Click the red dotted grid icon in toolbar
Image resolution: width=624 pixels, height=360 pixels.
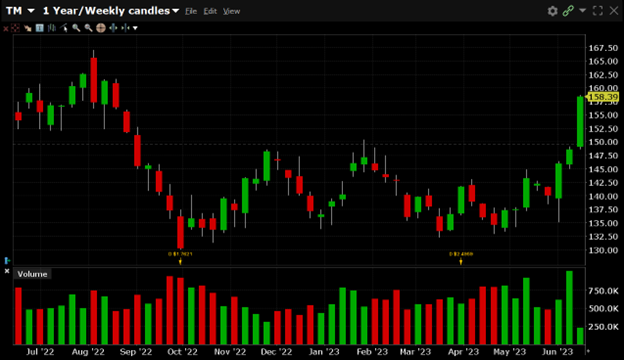15,28
